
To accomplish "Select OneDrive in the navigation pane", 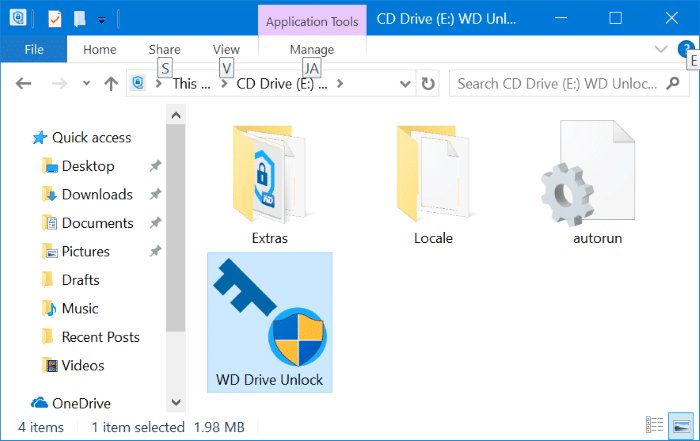I will (x=71, y=404).
